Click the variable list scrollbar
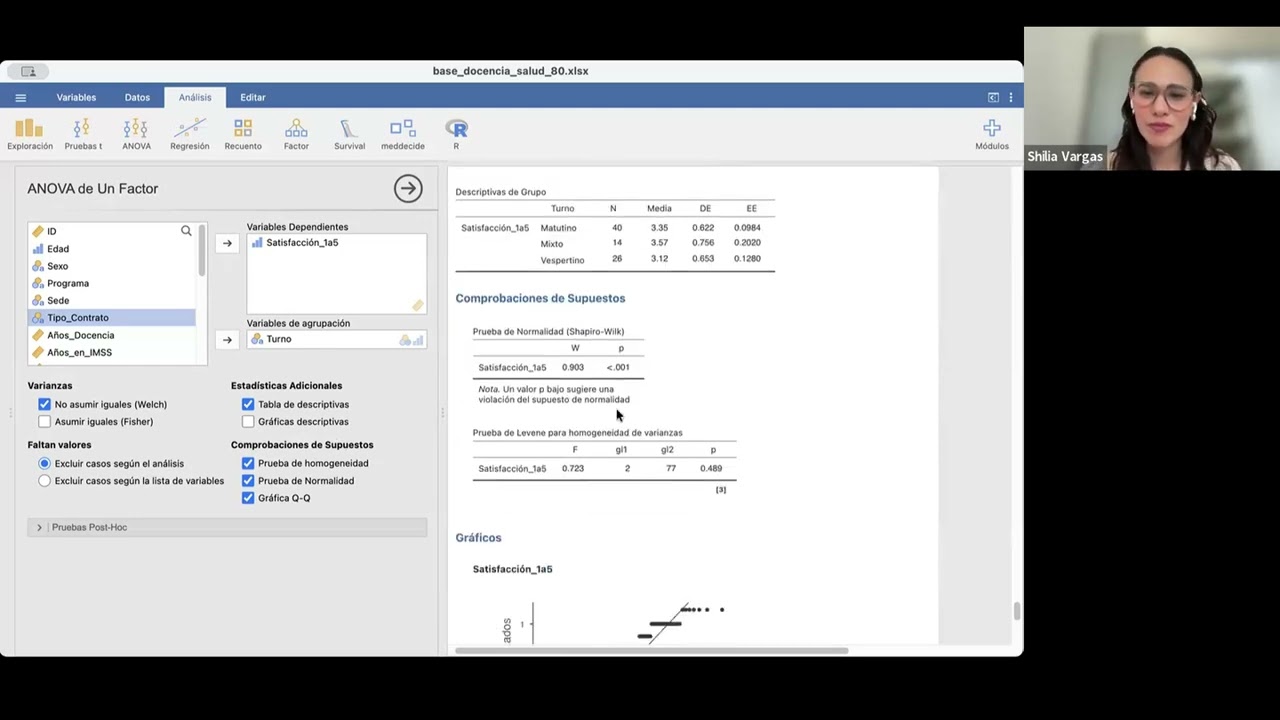The width and height of the screenshot is (1280, 720). click(x=202, y=250)
